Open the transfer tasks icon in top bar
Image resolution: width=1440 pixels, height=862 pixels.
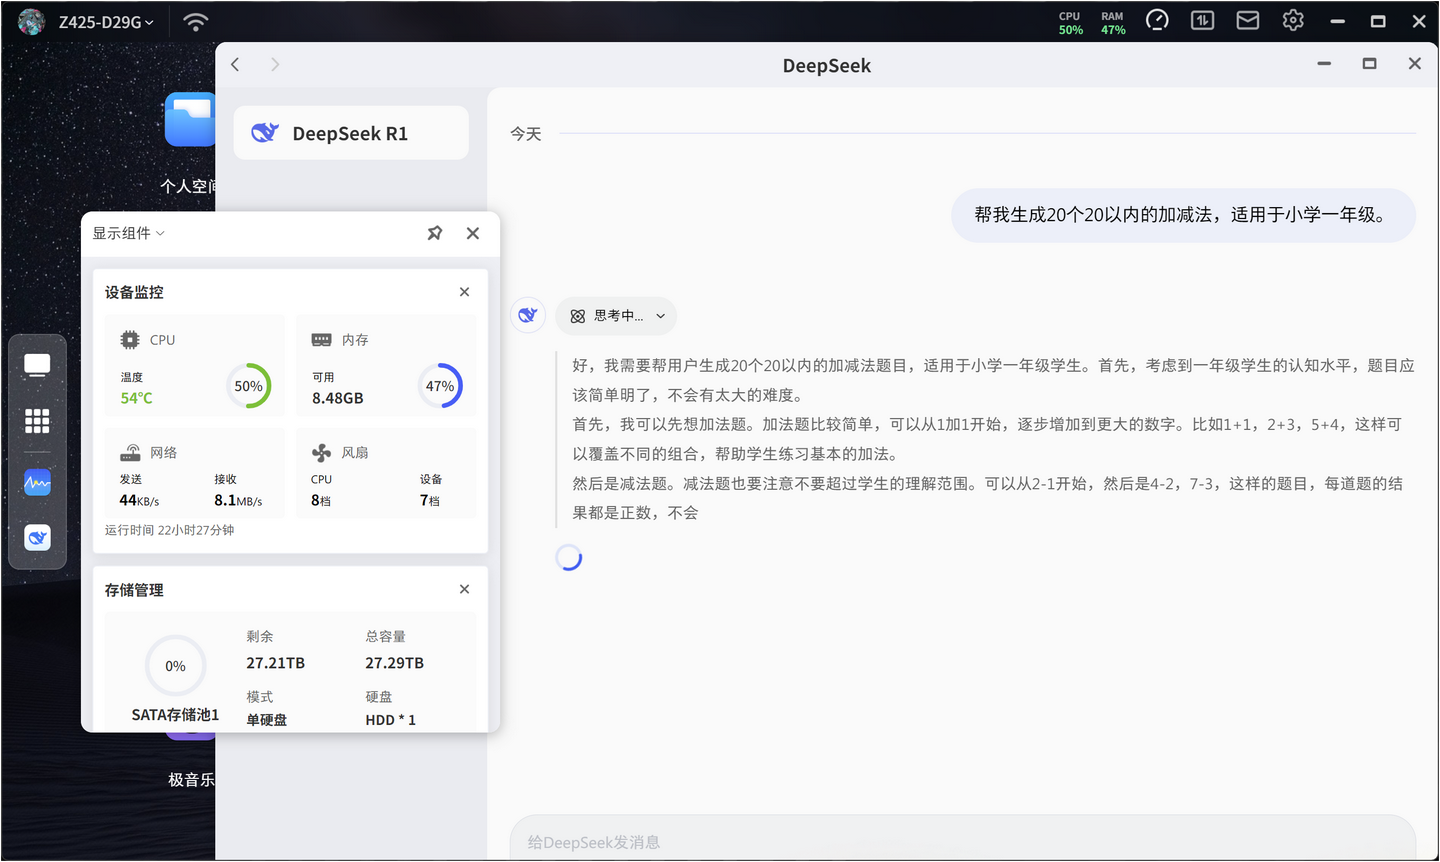[1202, 20]
